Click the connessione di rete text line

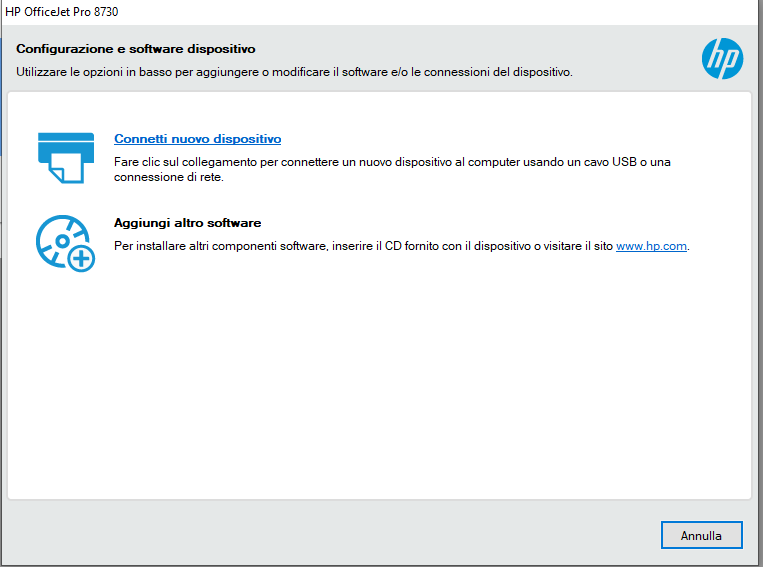point(169,177)
